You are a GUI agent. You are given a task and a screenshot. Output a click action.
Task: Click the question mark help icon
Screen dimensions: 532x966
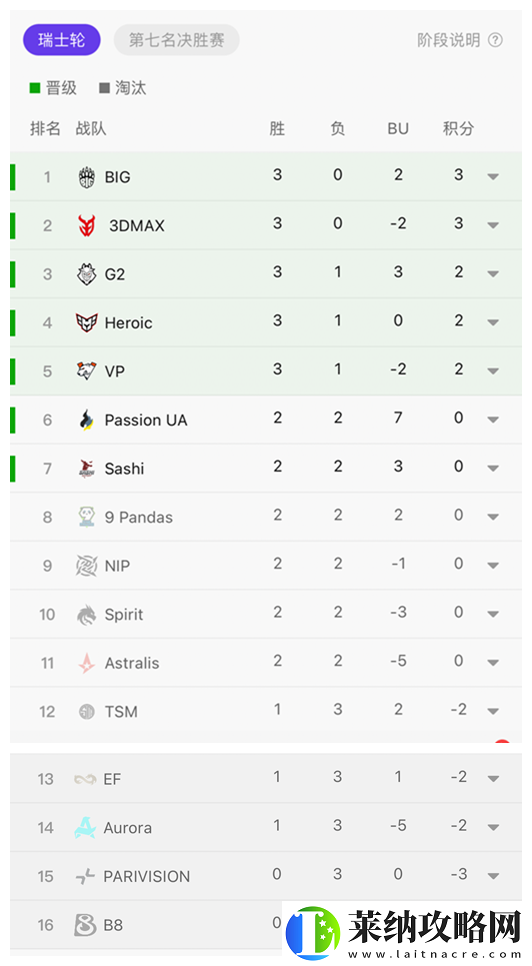[x=495, y=40]
